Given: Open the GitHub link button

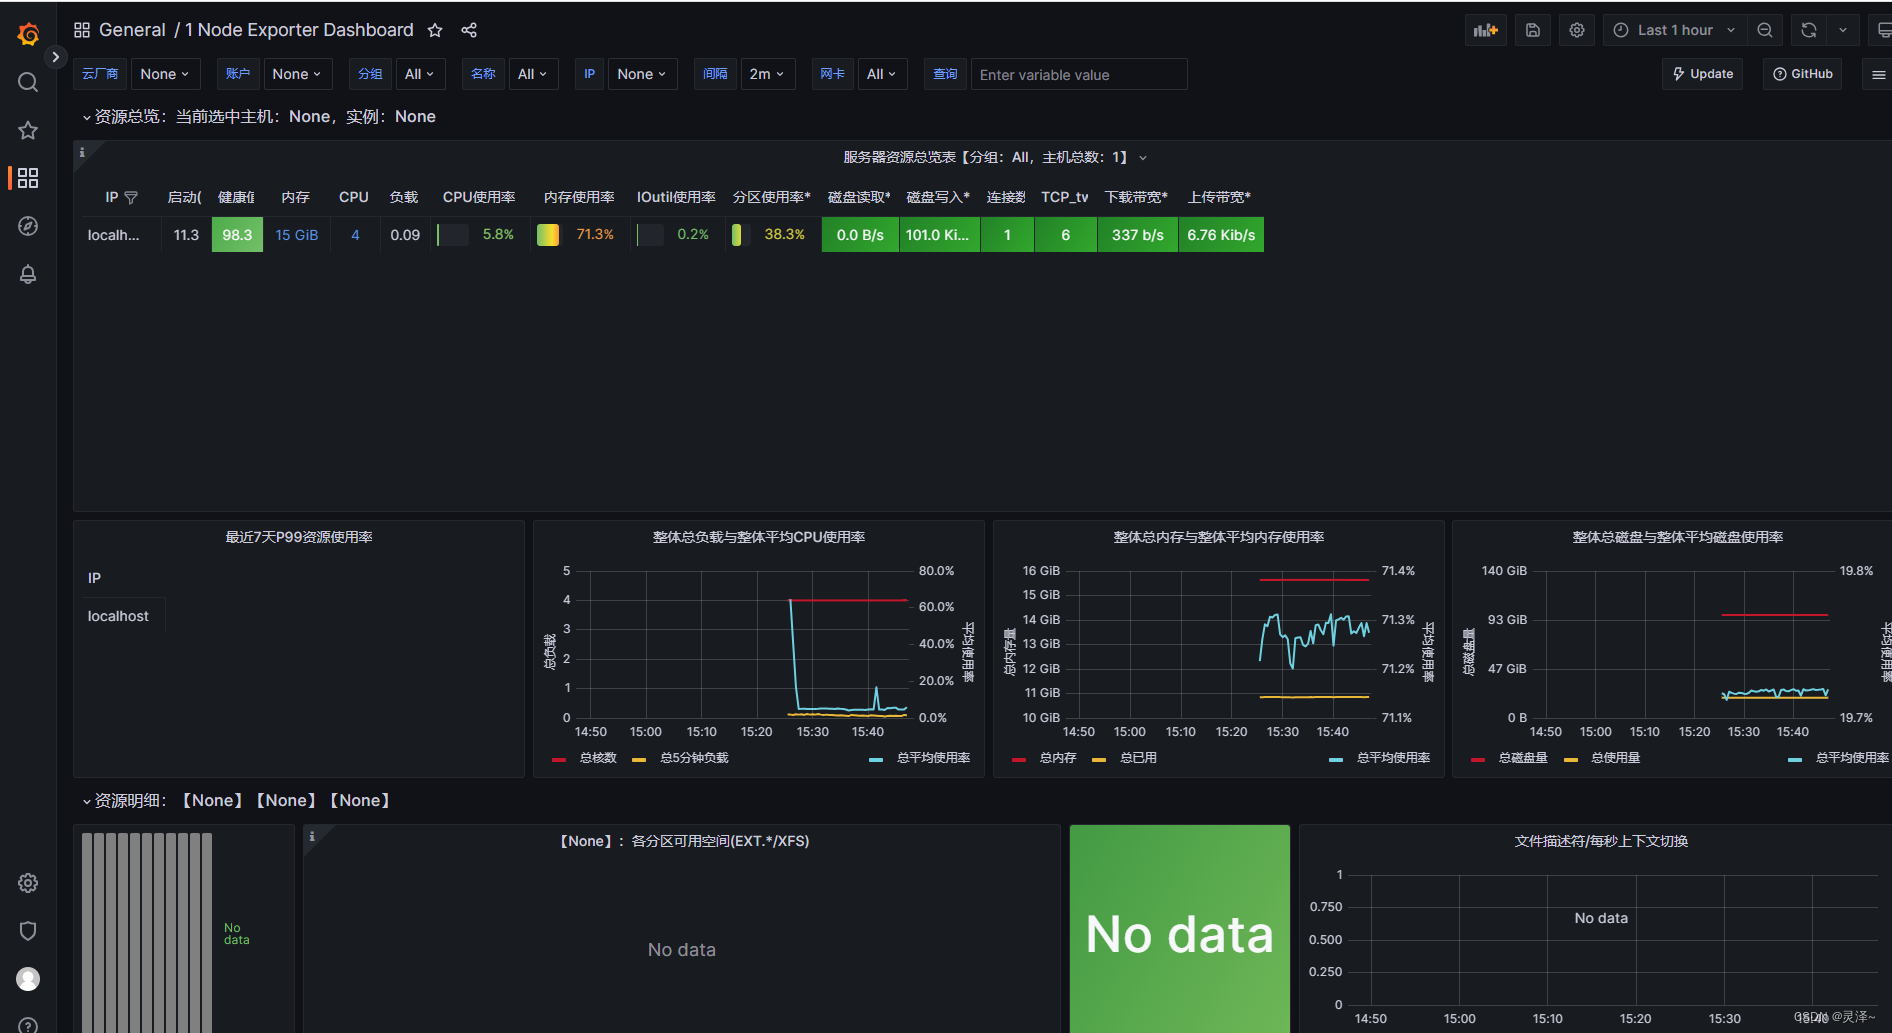Looking at the screenshot, I should [1802, 74].
